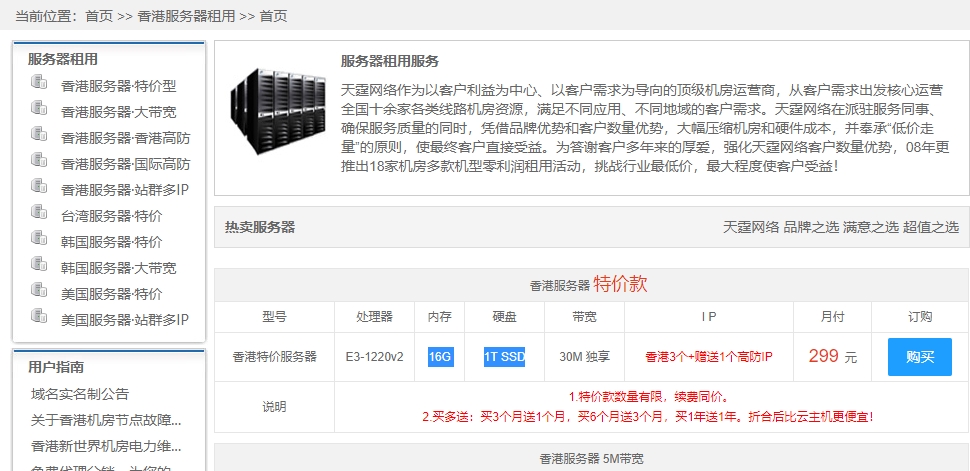Screen dimensions: 970x471
Task: Open the 韩国服务器·大带宽 sidebar link
Action: tap(118, 268)
